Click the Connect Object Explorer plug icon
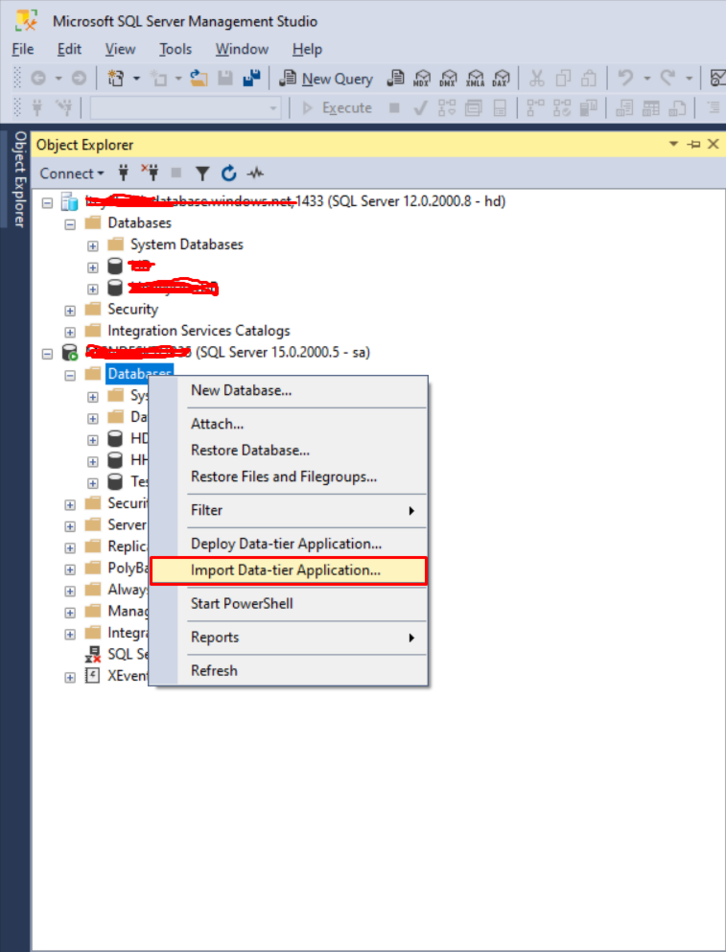 pos(124,174)
